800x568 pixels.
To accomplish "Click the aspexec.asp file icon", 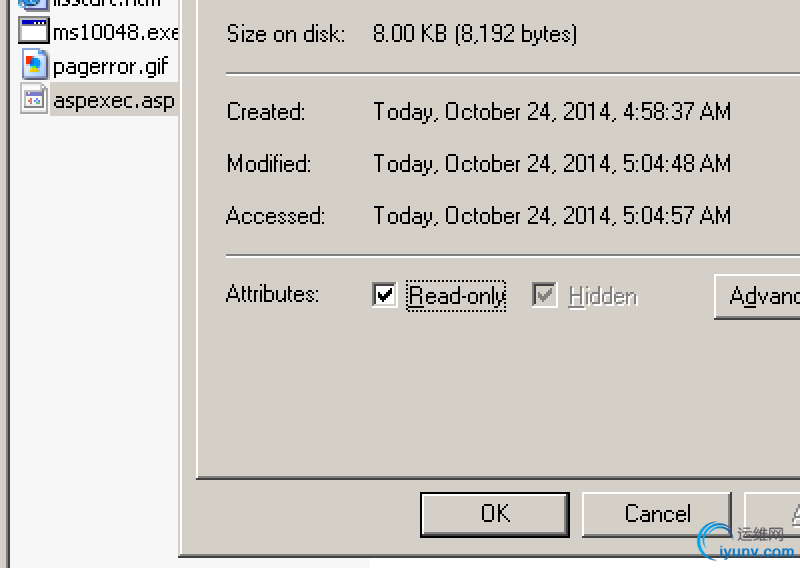I will coord(34,100).
